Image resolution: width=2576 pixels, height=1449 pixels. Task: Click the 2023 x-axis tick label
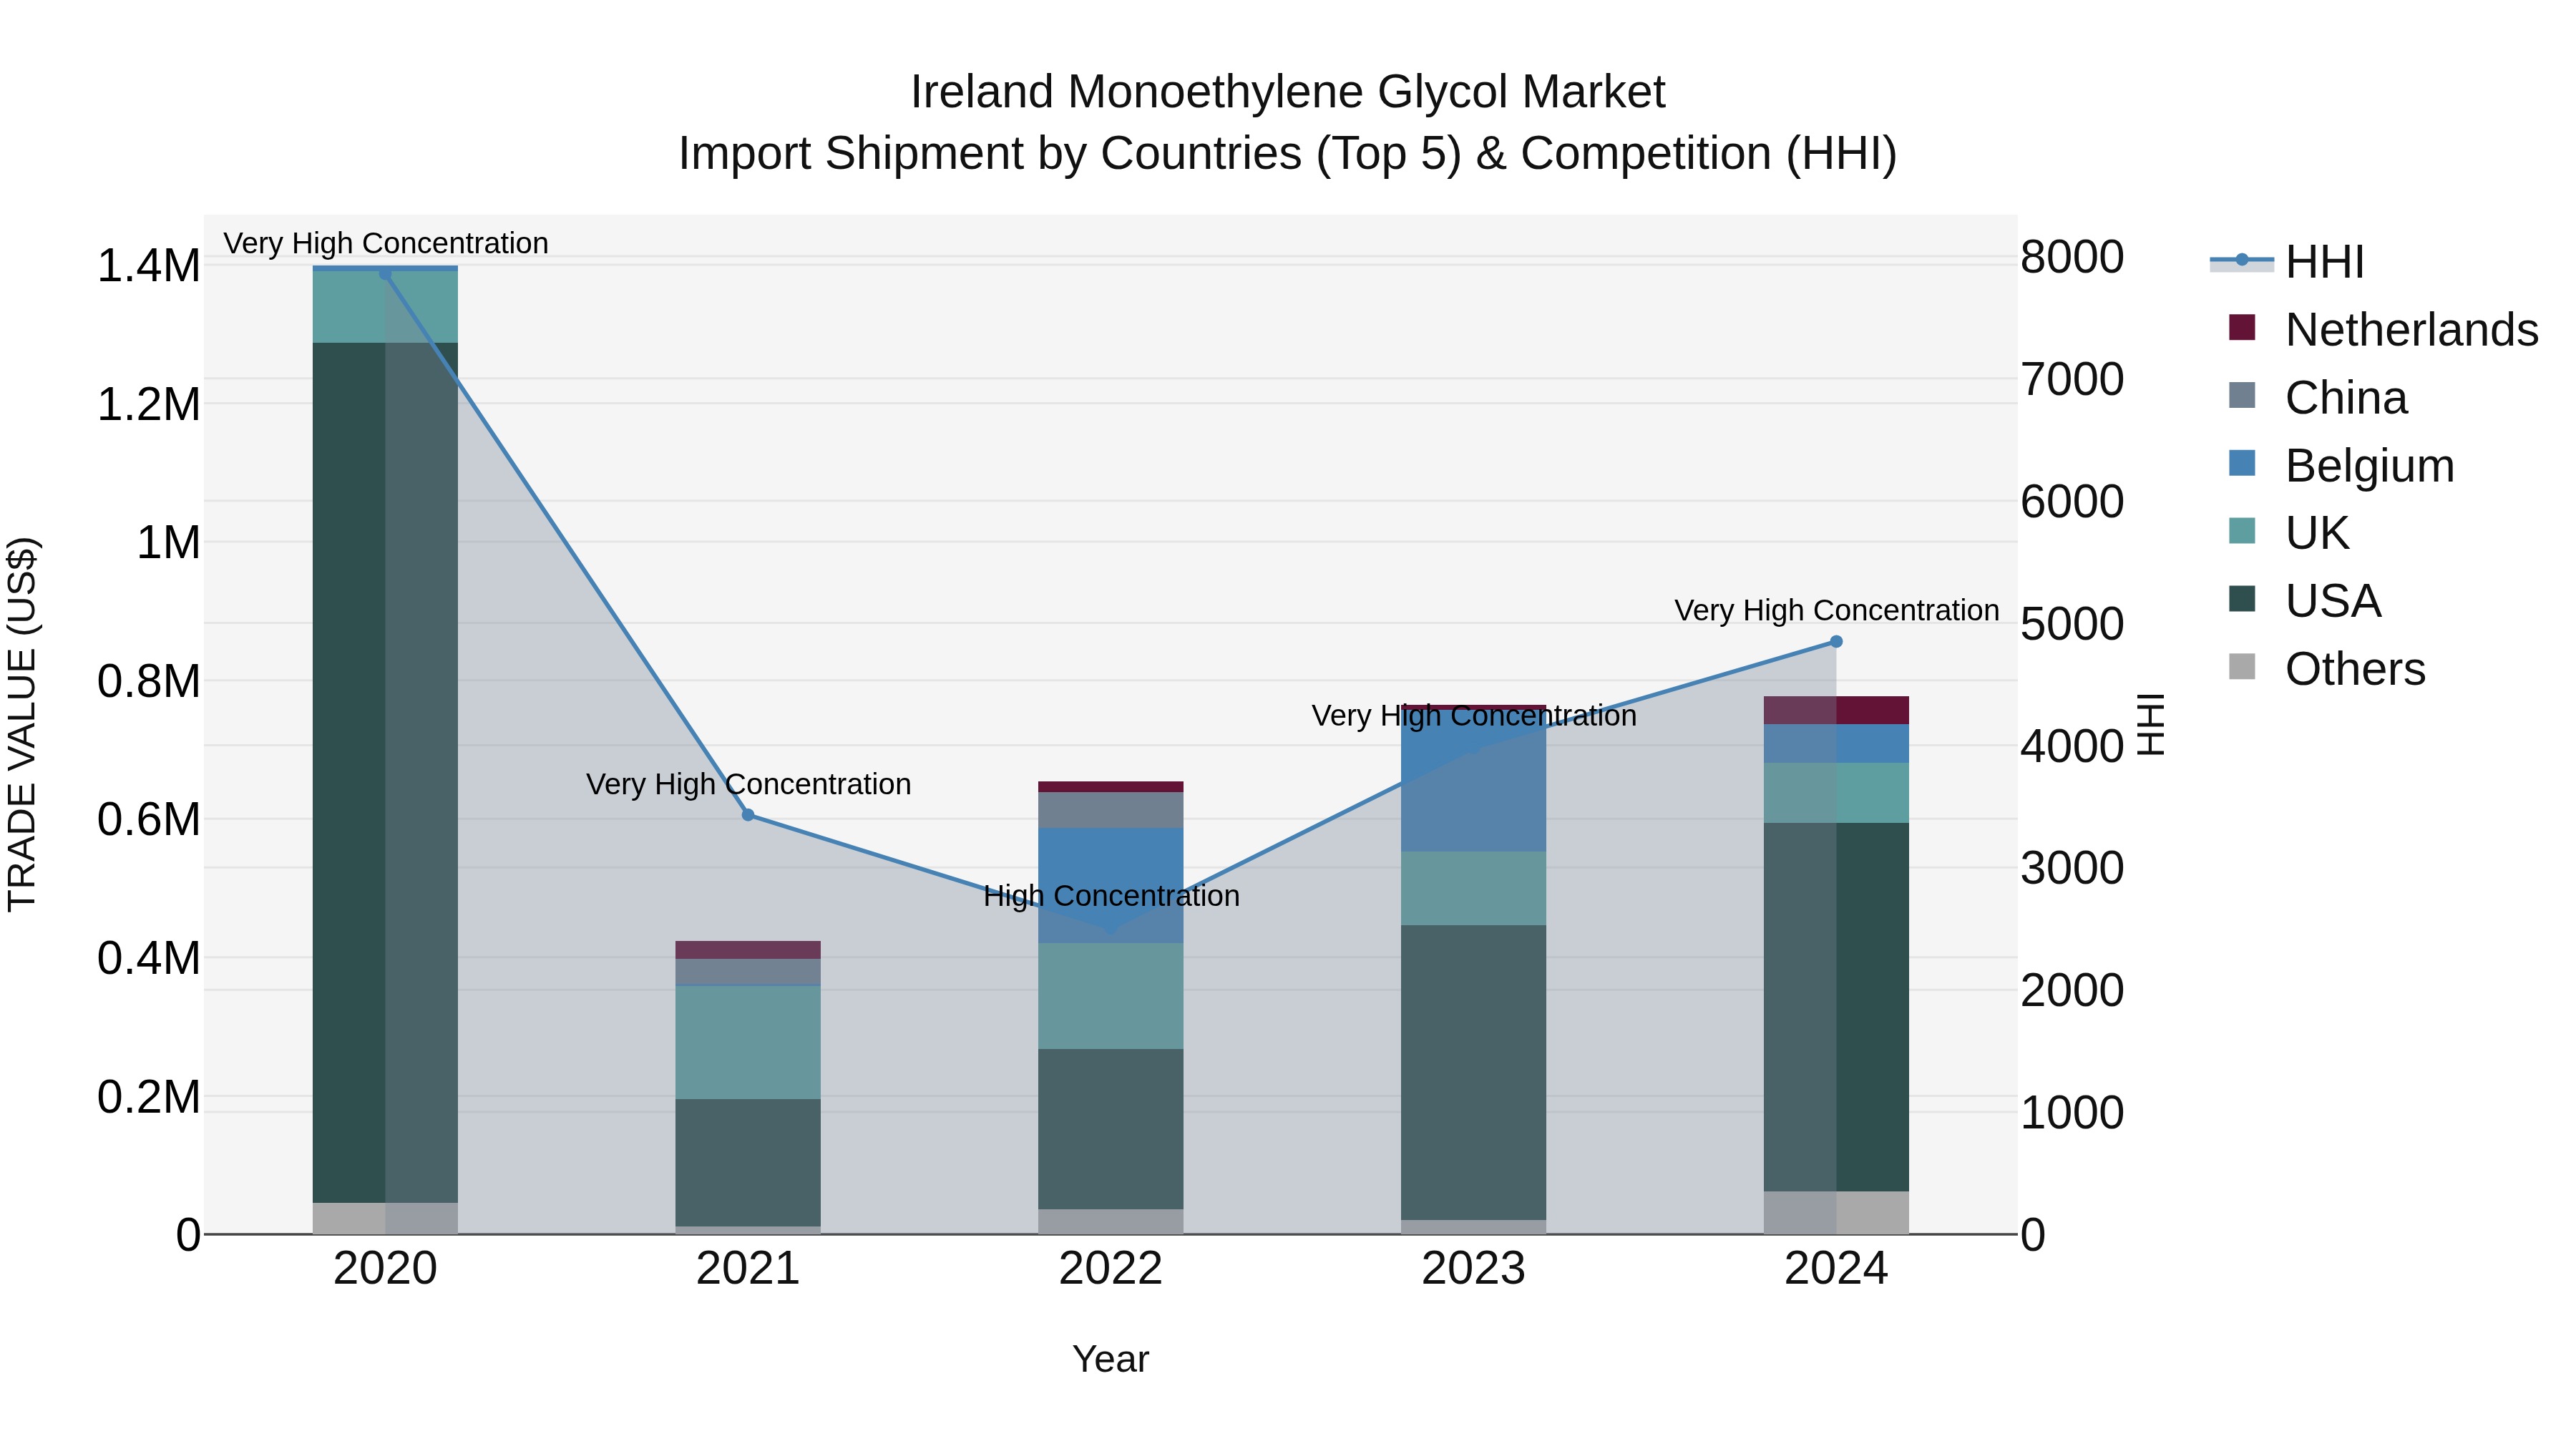pyautogui.click(x=1473, y=1269)
